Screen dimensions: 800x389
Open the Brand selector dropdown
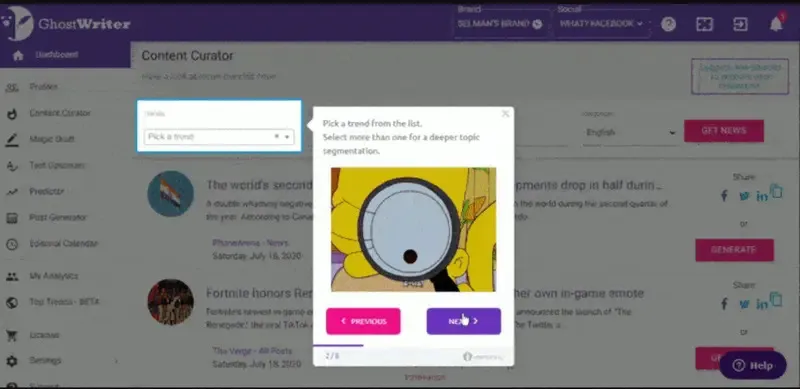pos(501,23)
